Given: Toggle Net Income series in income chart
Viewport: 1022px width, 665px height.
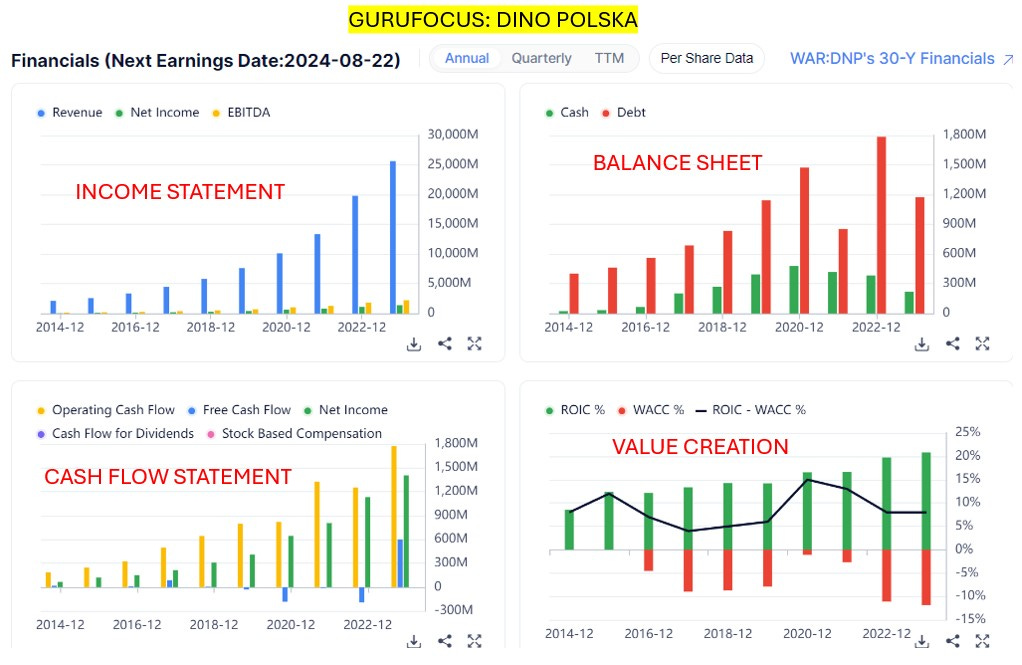Looking at the screenshot, I should click(157, 112).
